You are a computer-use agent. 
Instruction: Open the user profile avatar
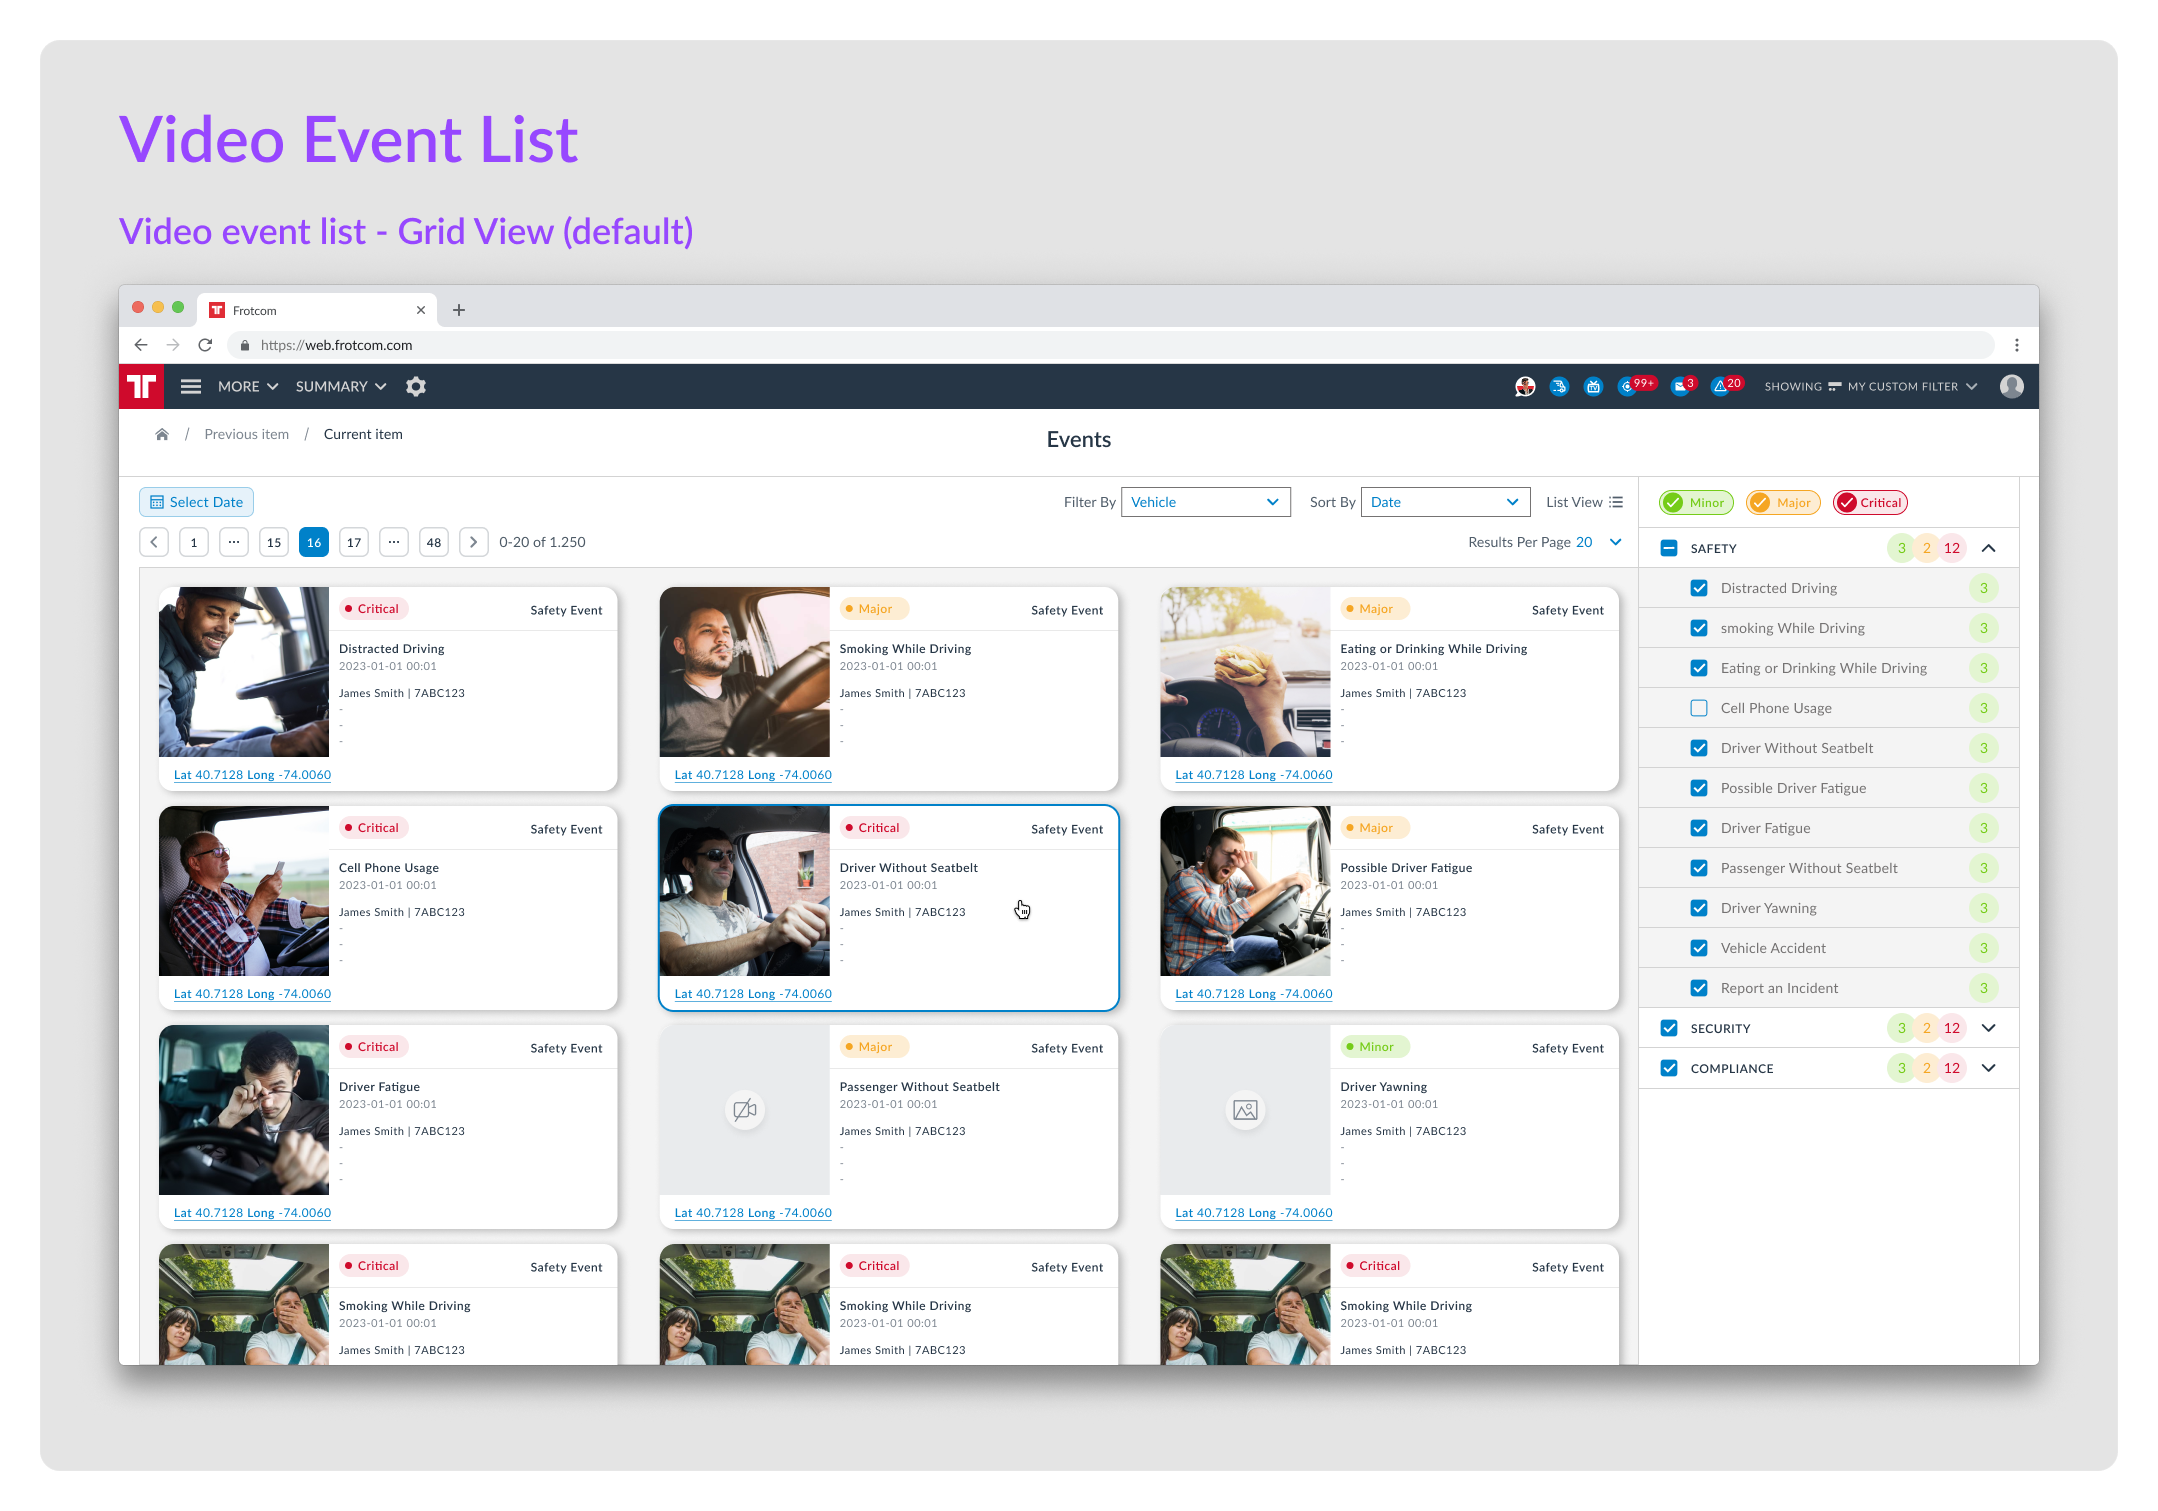coord(2011,387)
